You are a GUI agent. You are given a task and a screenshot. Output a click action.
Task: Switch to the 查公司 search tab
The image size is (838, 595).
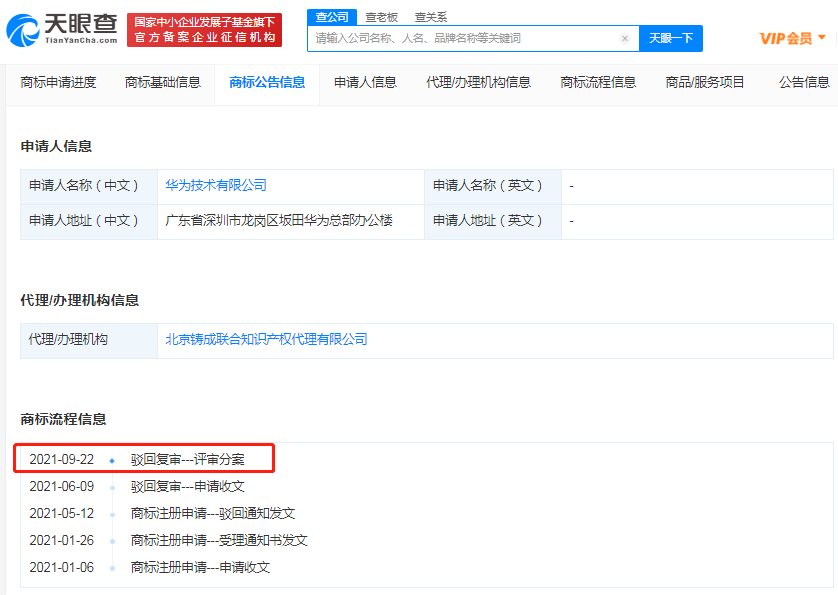point(332,17)
